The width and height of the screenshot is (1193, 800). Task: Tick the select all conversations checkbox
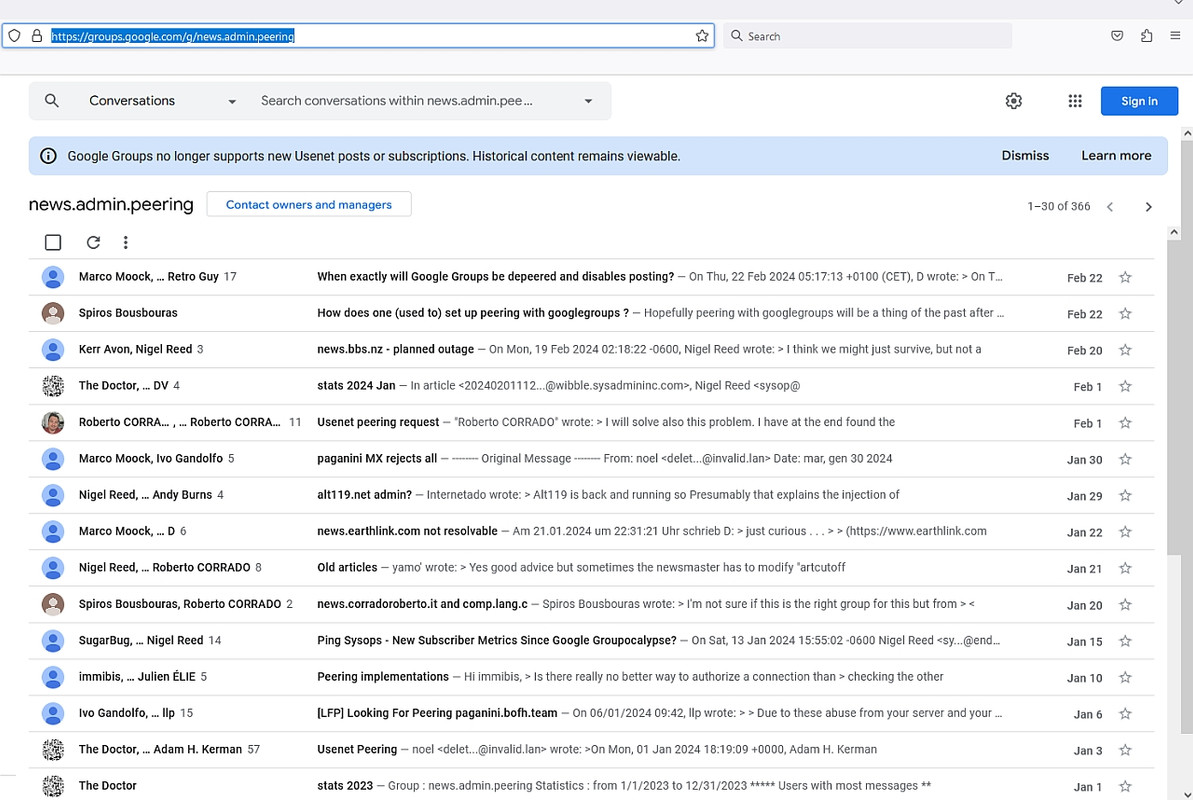click(x=52, y=242)
